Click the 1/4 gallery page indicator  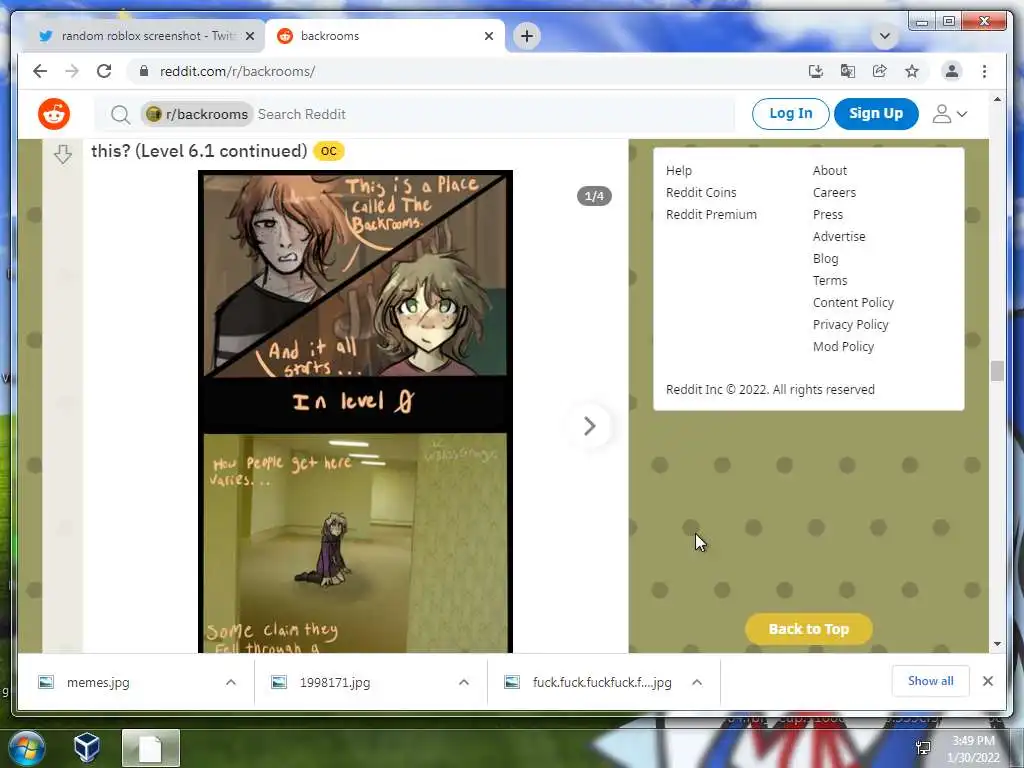(594, 196)
